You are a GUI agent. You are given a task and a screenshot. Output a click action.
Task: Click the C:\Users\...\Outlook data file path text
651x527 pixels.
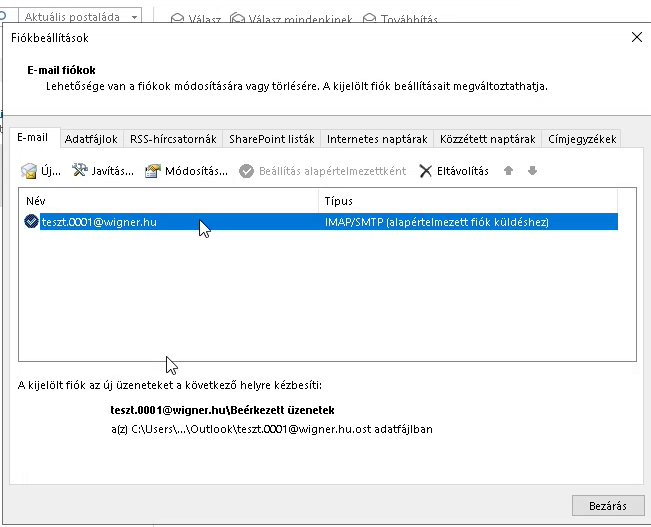[x=272, y=429]
